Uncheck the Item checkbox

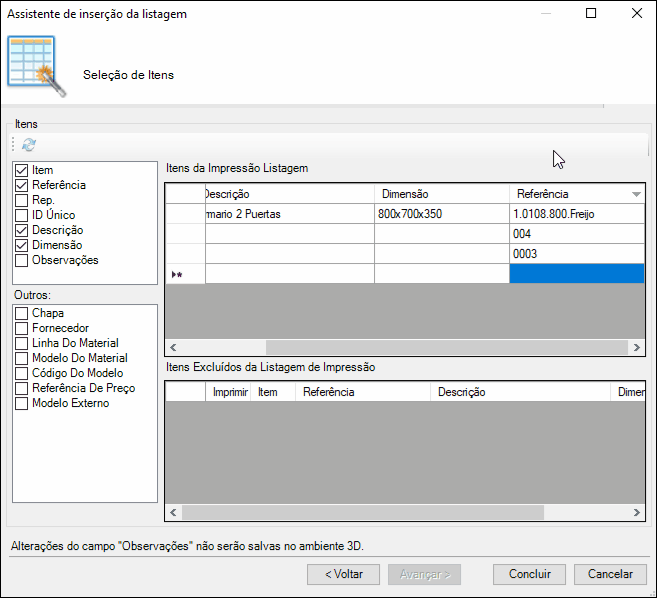click(x=21, y=170)
